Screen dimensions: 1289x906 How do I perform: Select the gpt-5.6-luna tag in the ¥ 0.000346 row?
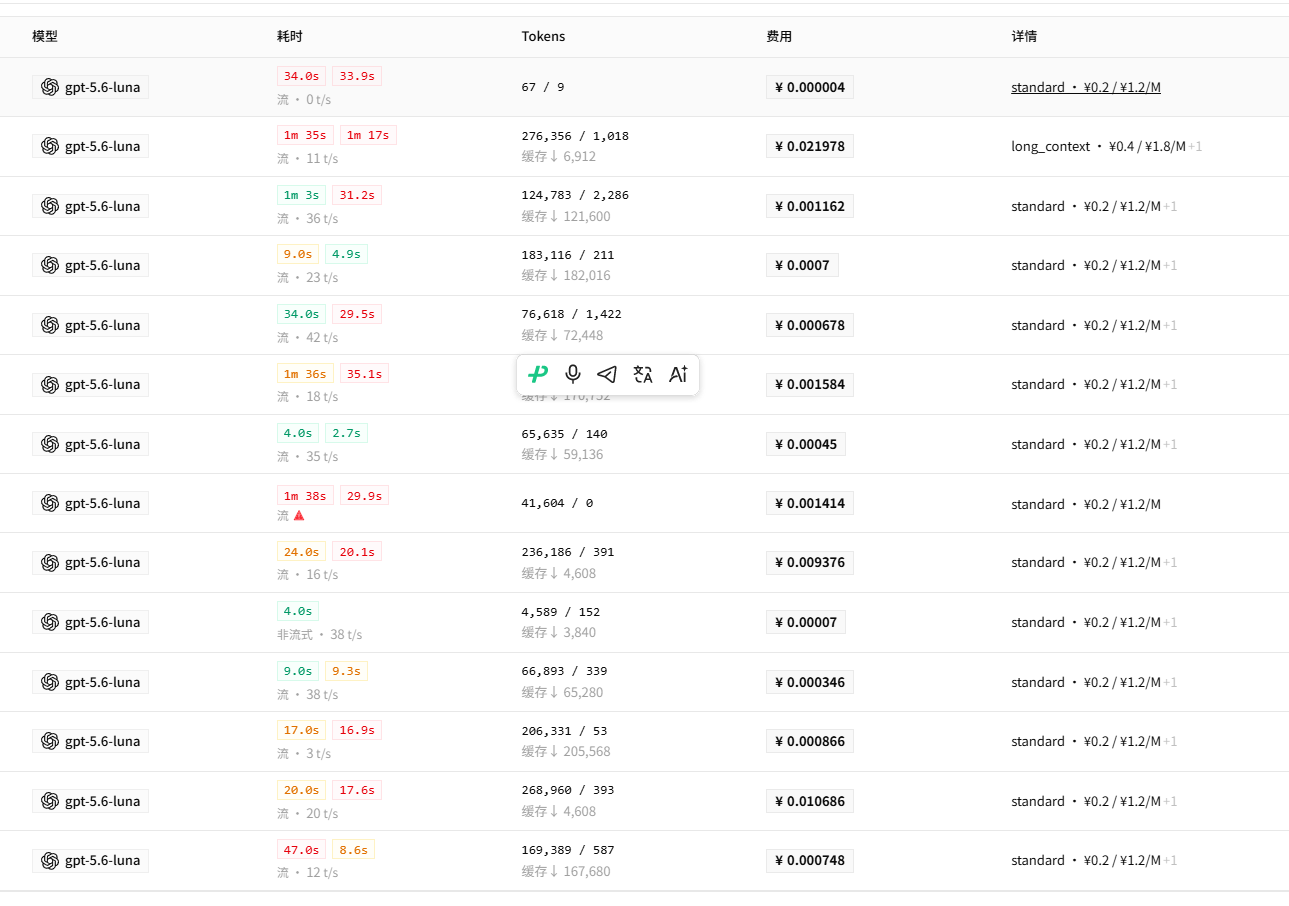click(90, 682)
